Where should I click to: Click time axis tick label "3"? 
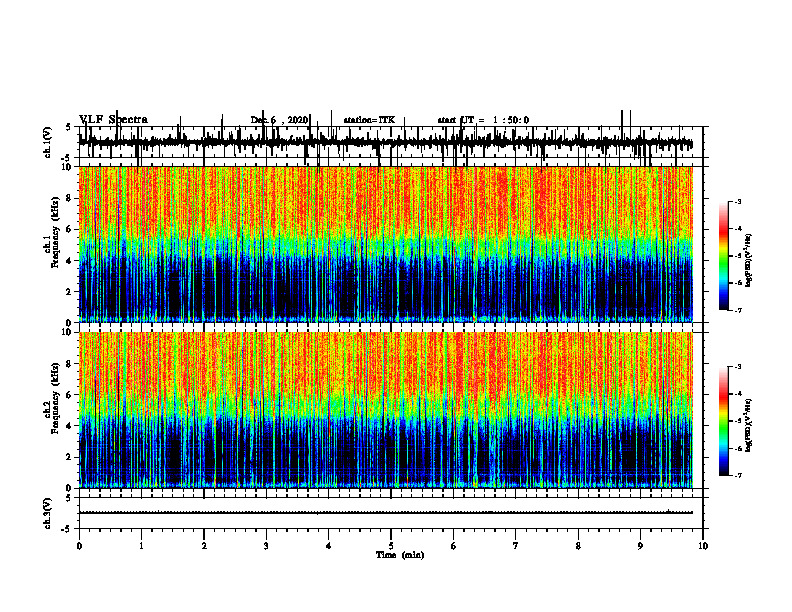pyautogui.click(x=266, y=546)
